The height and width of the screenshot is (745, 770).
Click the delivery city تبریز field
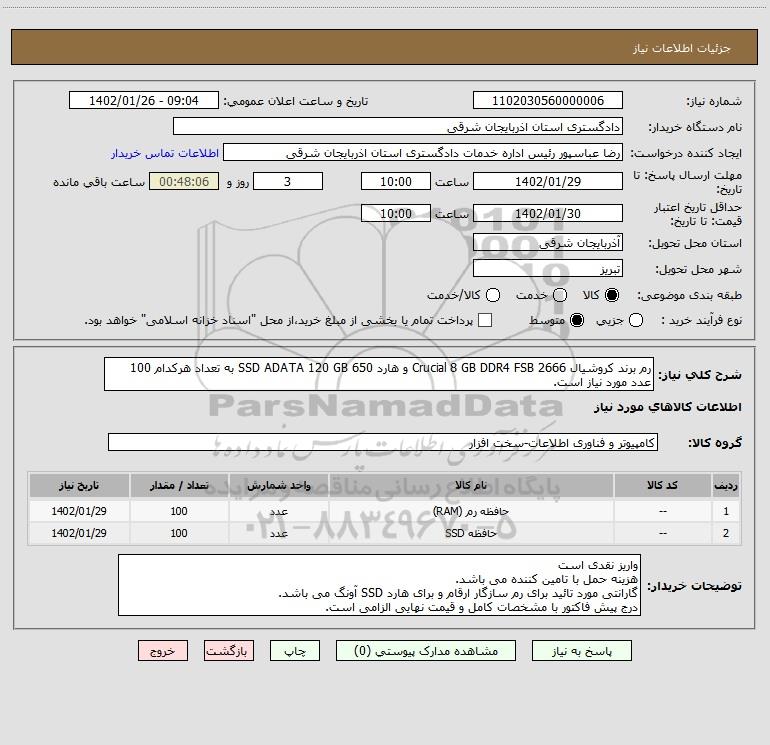[548, 269]
